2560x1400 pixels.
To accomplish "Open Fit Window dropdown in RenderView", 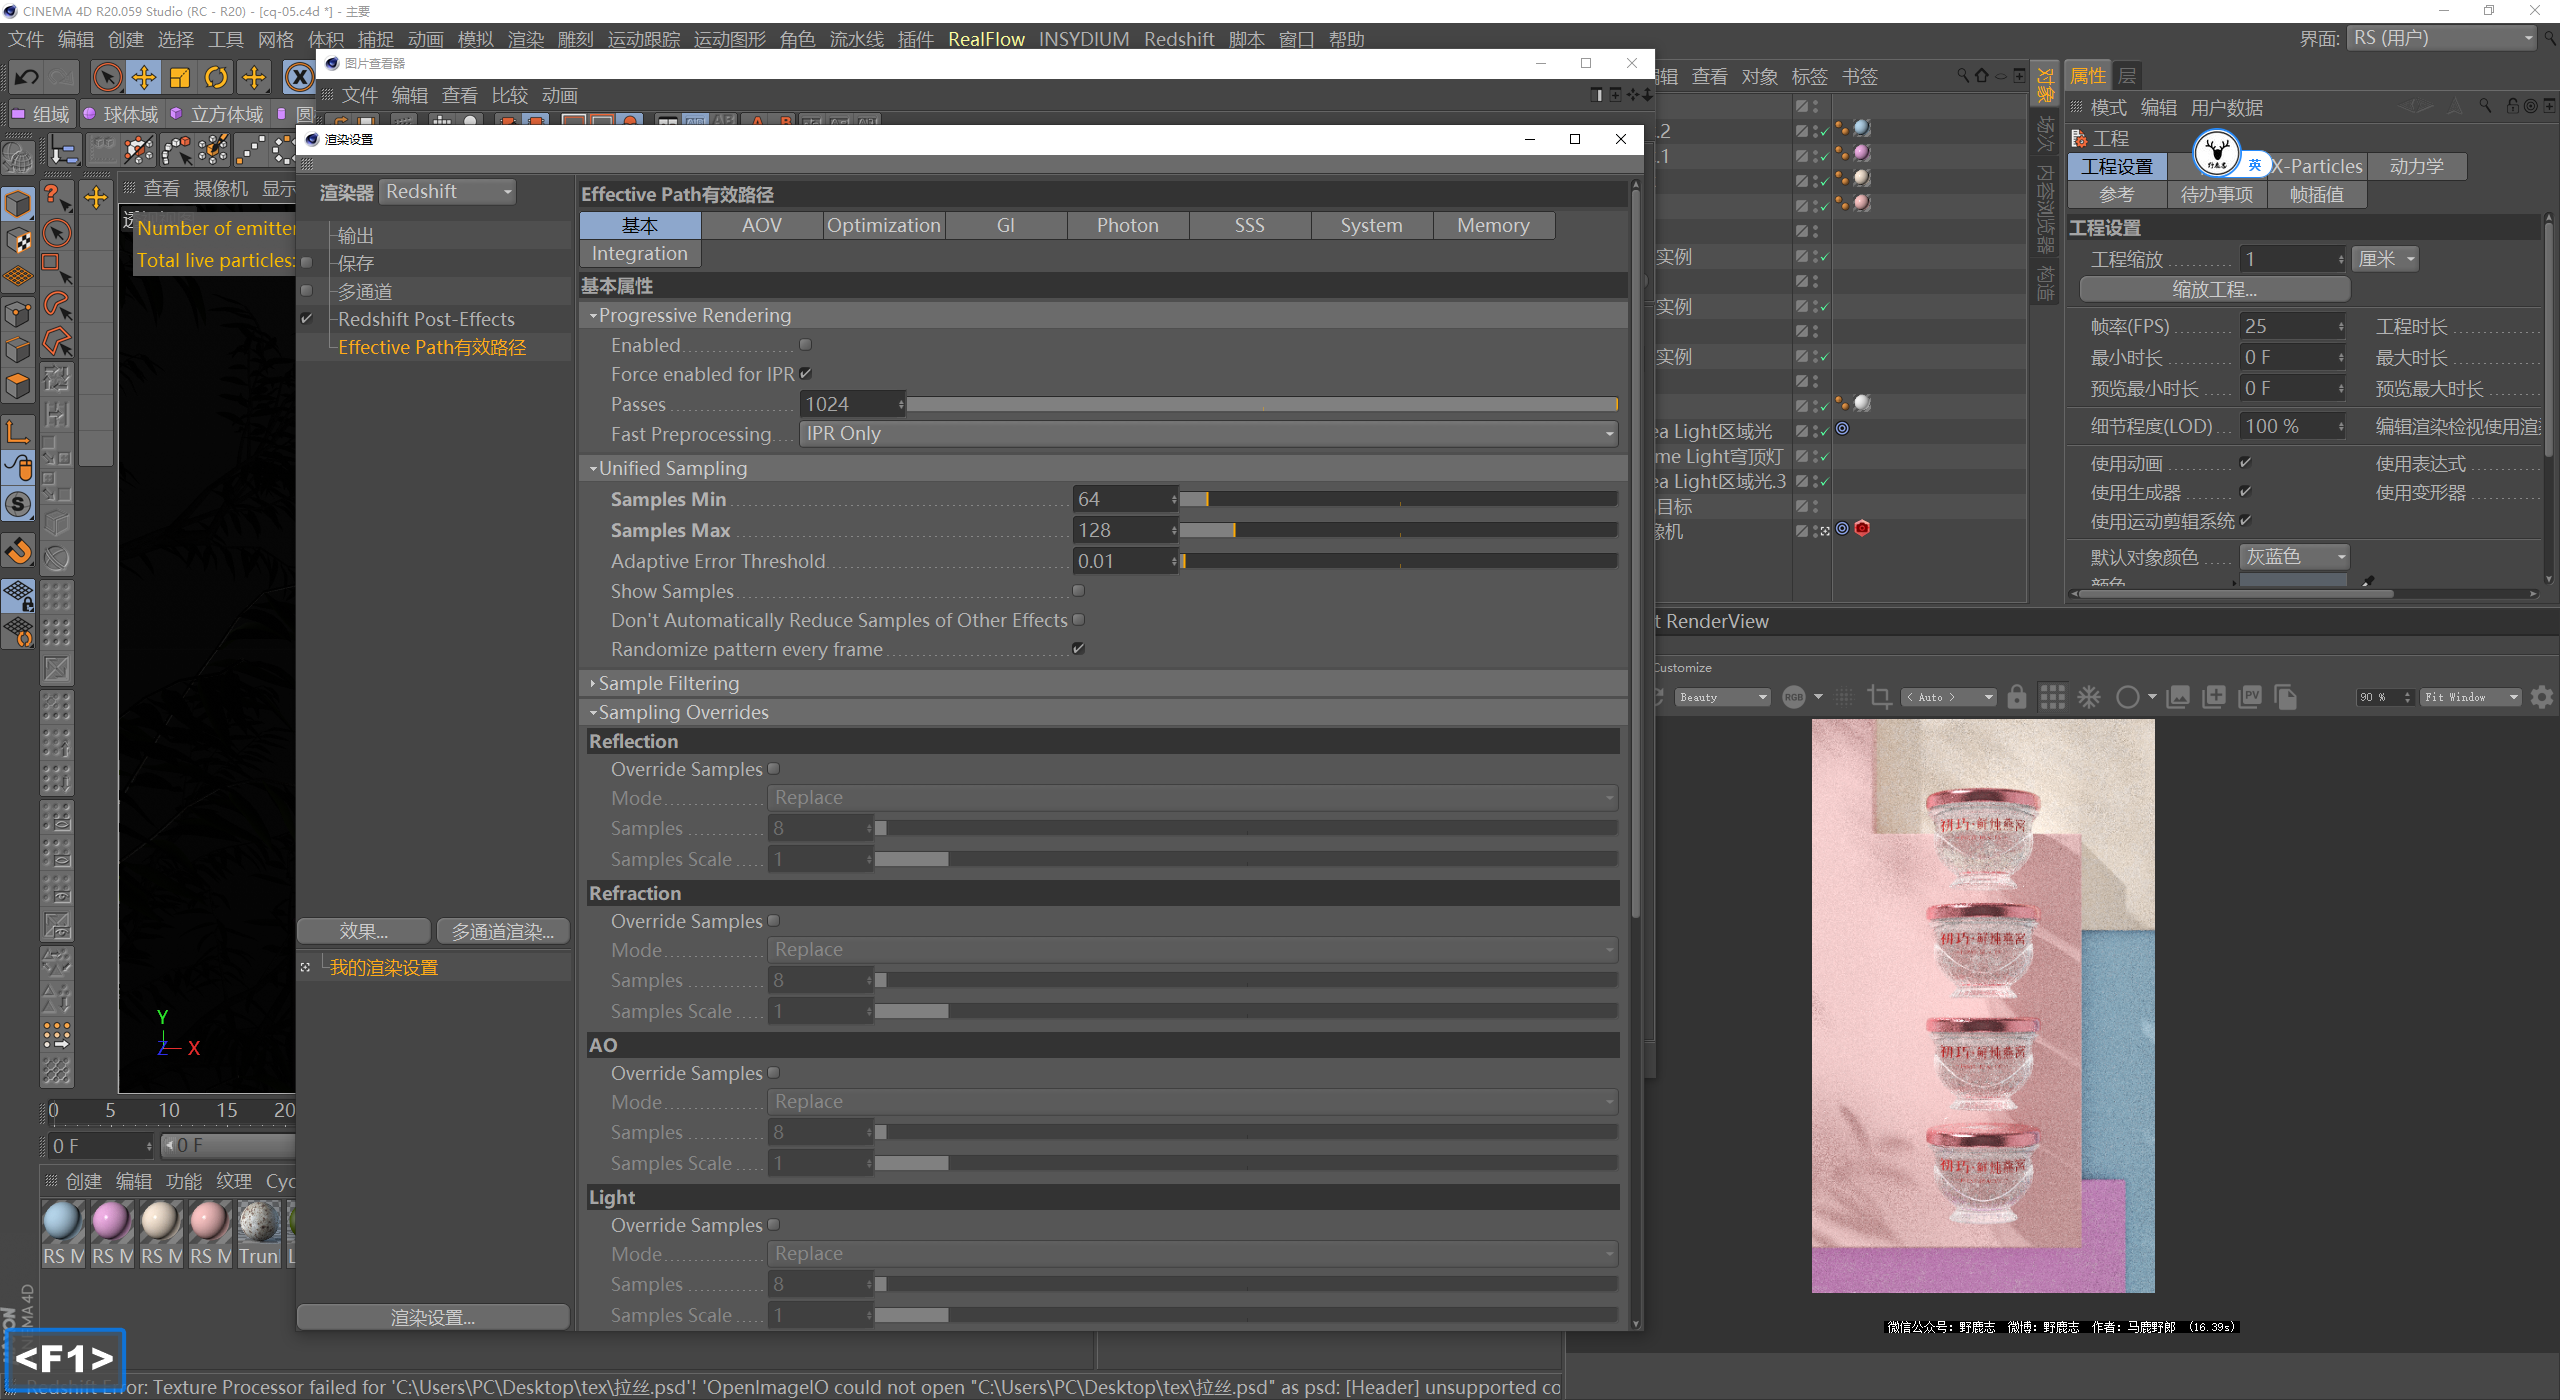I will pyautogui.click(x=2470, y=697).
